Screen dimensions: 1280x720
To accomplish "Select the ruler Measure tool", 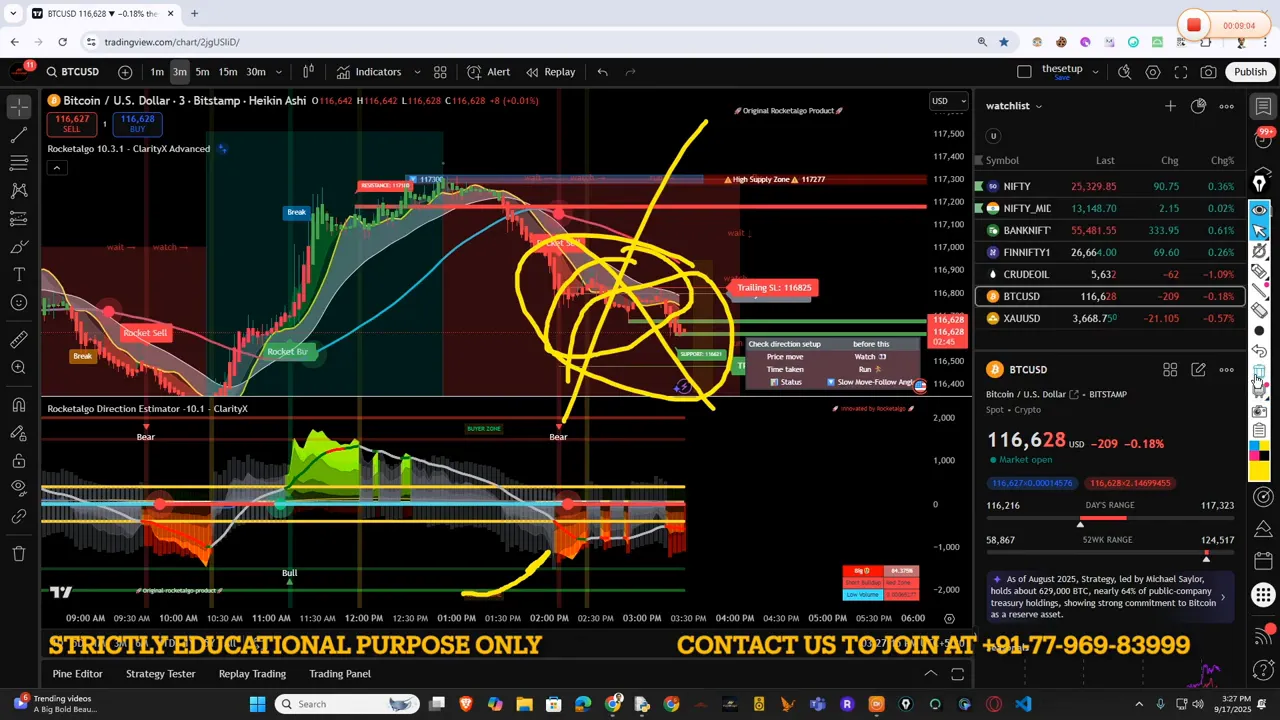I will (x=18, y=340).
